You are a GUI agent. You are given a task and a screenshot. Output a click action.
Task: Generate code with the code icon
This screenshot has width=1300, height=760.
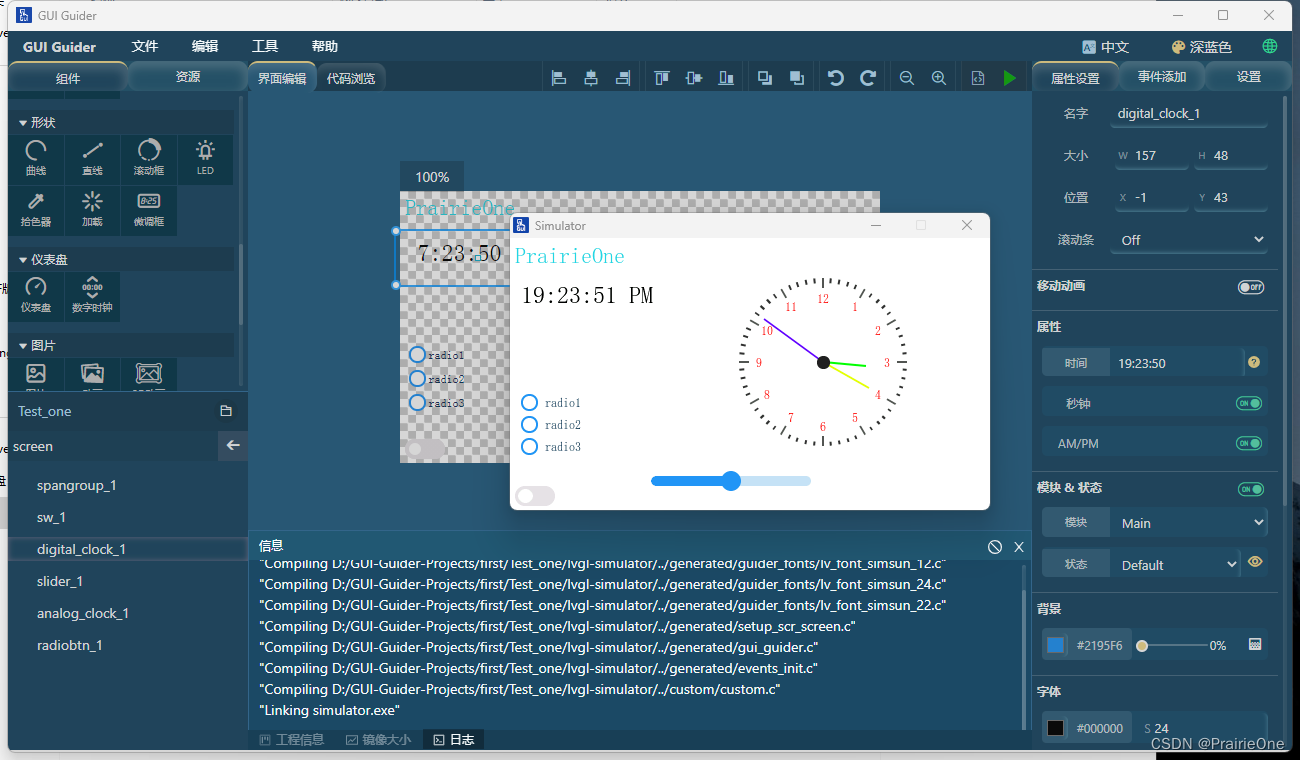978,78
